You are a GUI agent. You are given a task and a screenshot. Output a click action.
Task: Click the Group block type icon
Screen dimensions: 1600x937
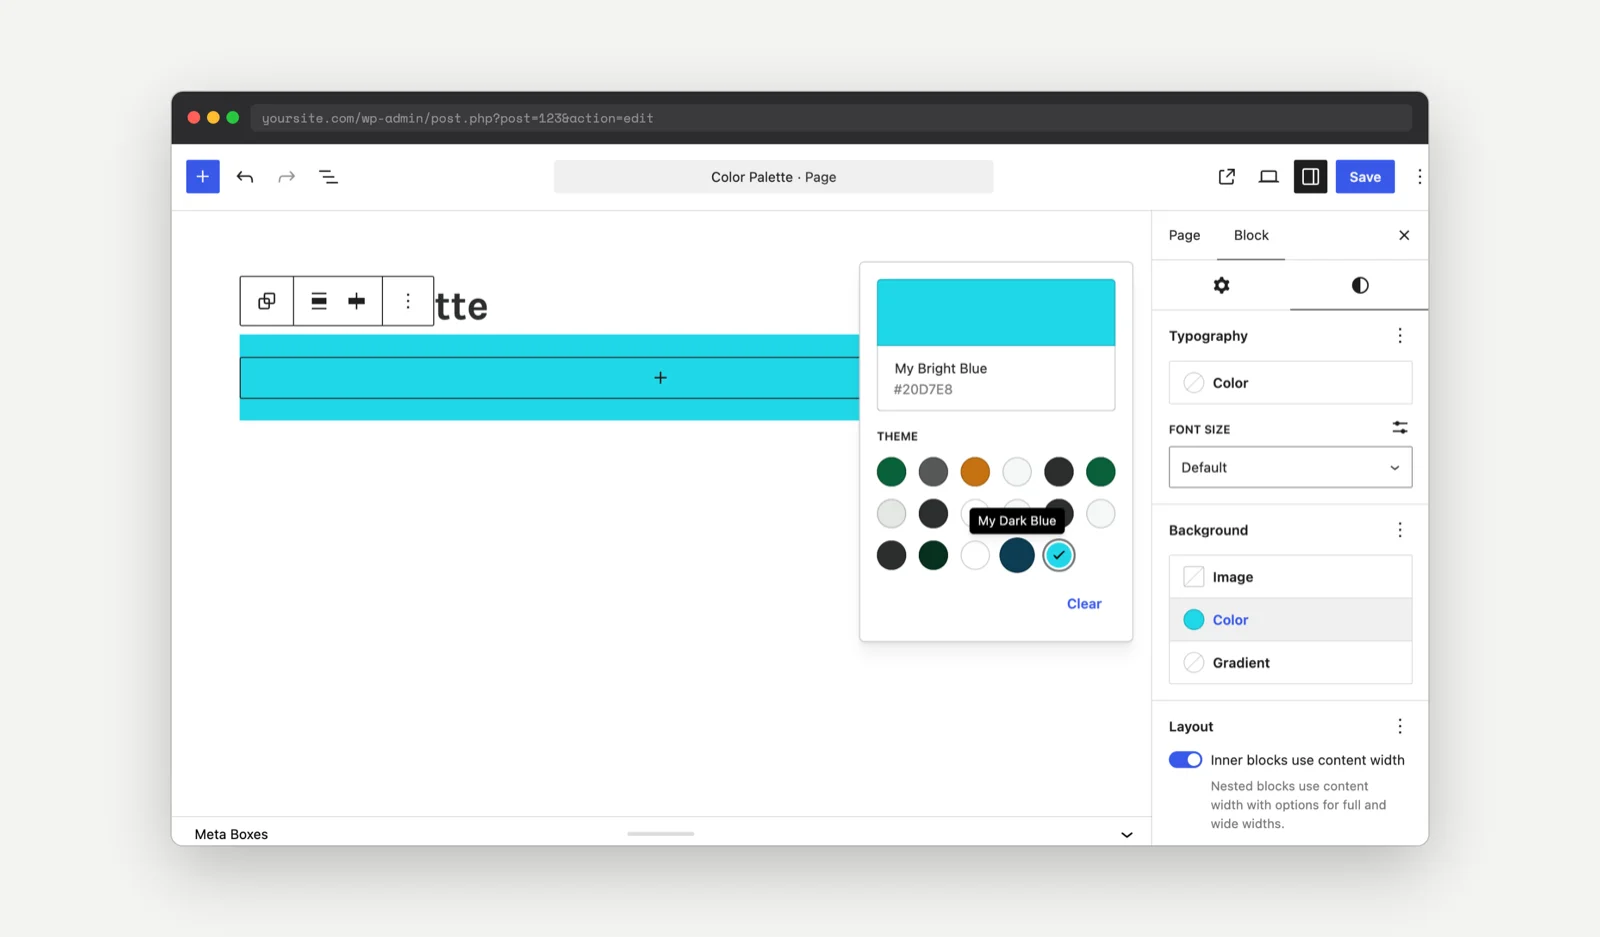point(267,301)
